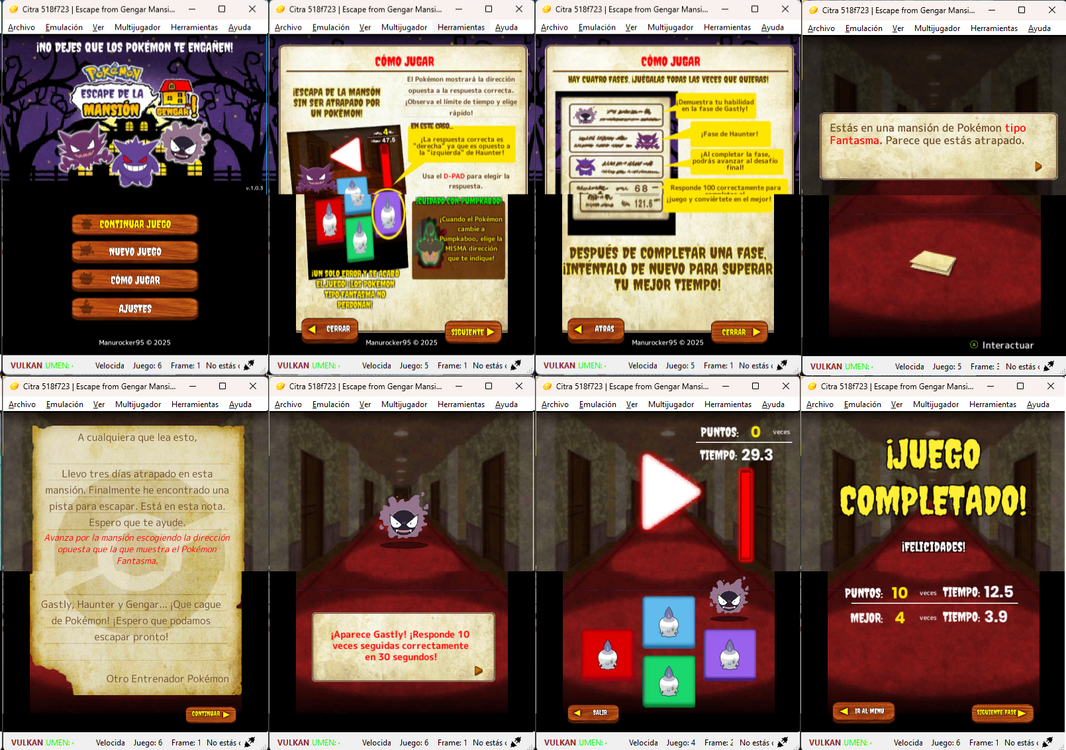Toggle VULKAN in first Cómo Jugar window status bar
1066x750 pixels.
click(x=293, y=365)
